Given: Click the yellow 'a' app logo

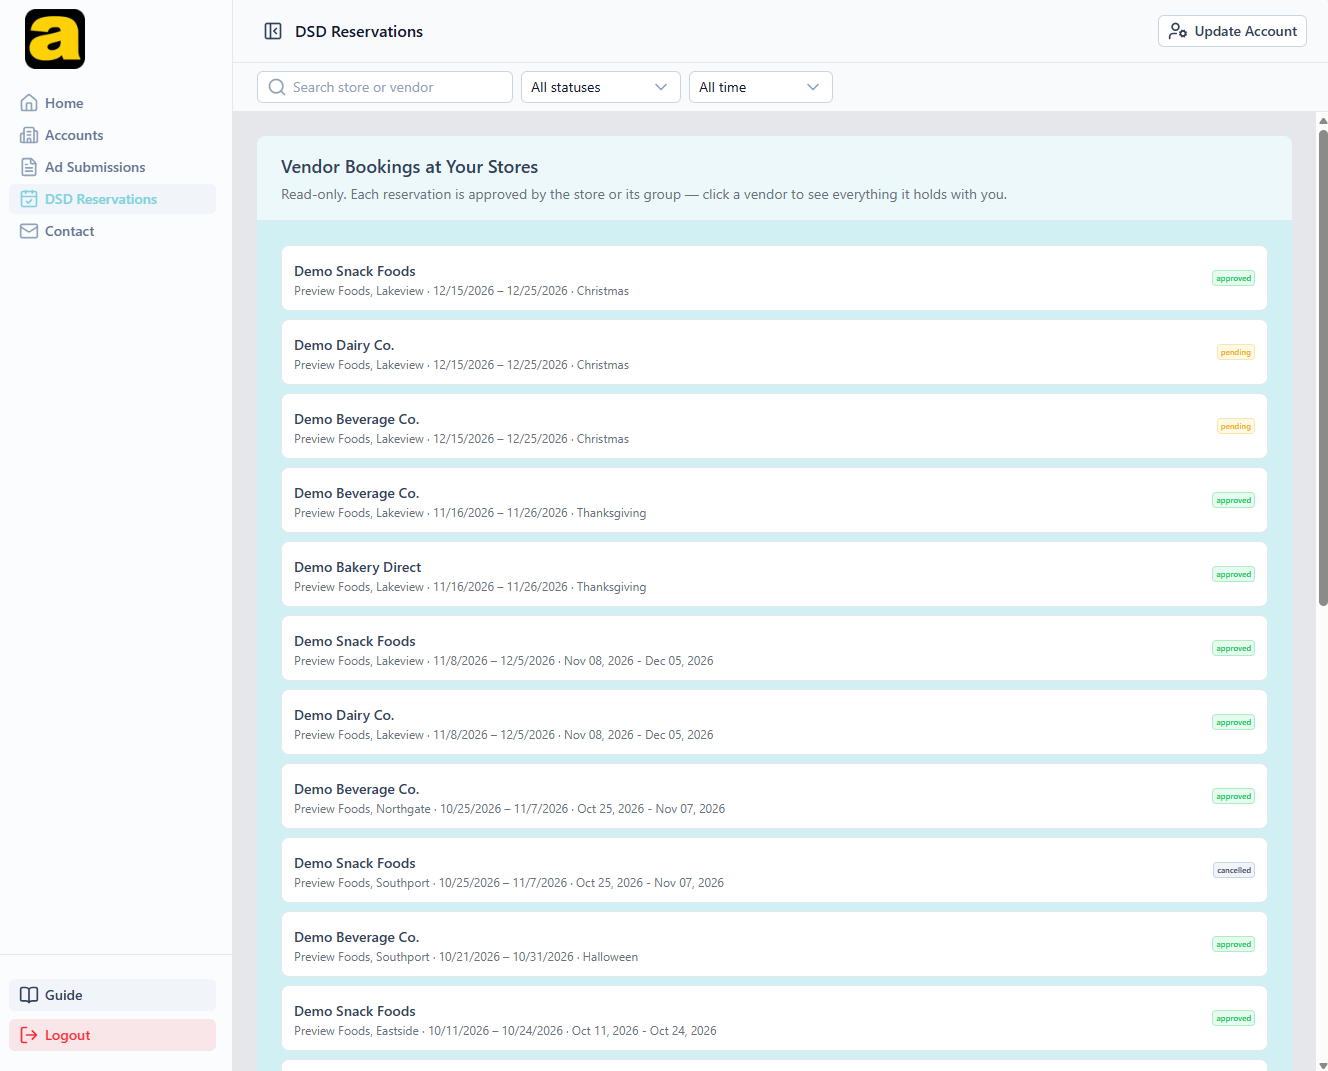Looking at the screenshot, I should coord(55,39).
